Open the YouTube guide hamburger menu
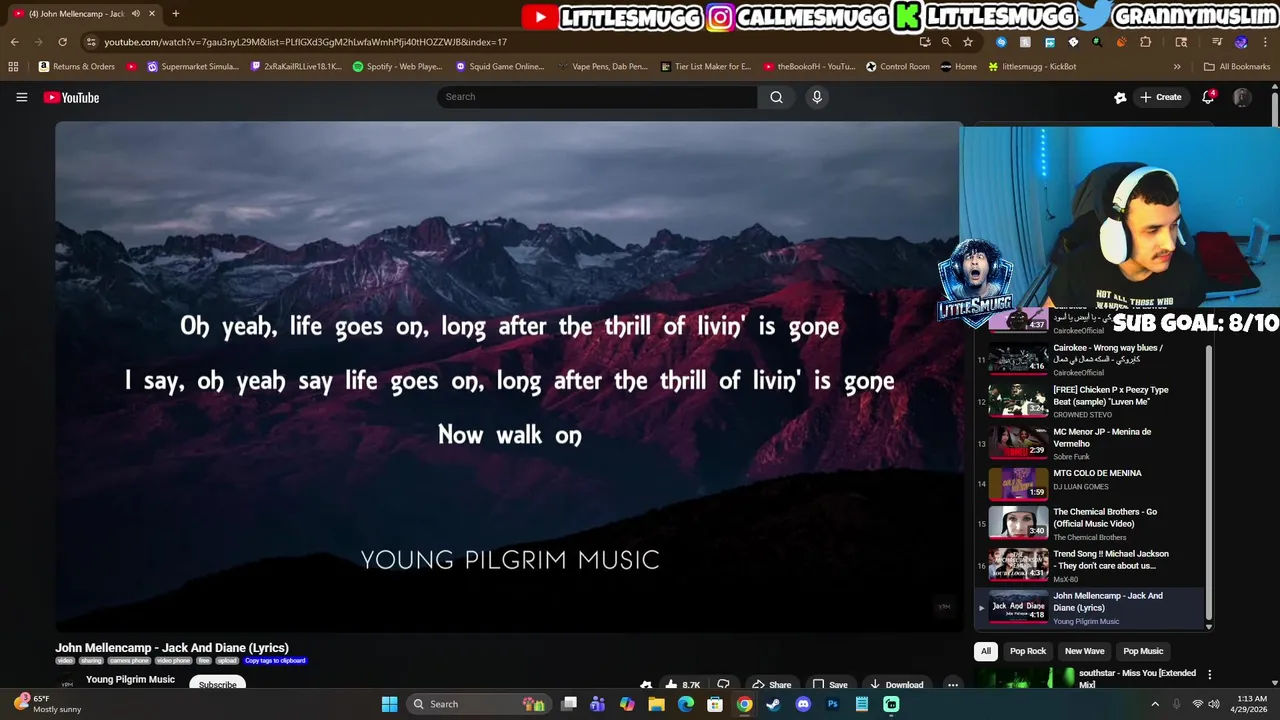1280x720 pixels. pyautogui.click(x=21, y=97)
